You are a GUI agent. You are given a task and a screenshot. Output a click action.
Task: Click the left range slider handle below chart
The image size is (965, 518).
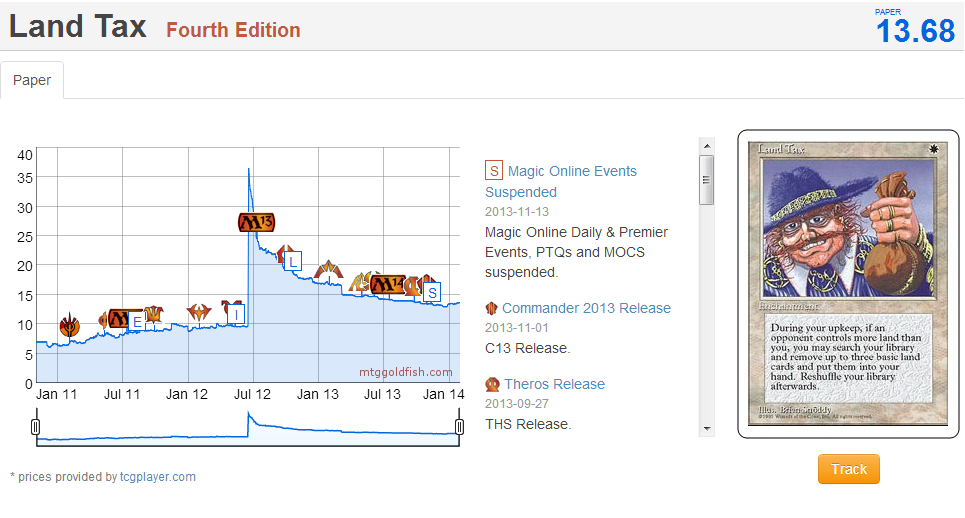click(x=36, y=428)
